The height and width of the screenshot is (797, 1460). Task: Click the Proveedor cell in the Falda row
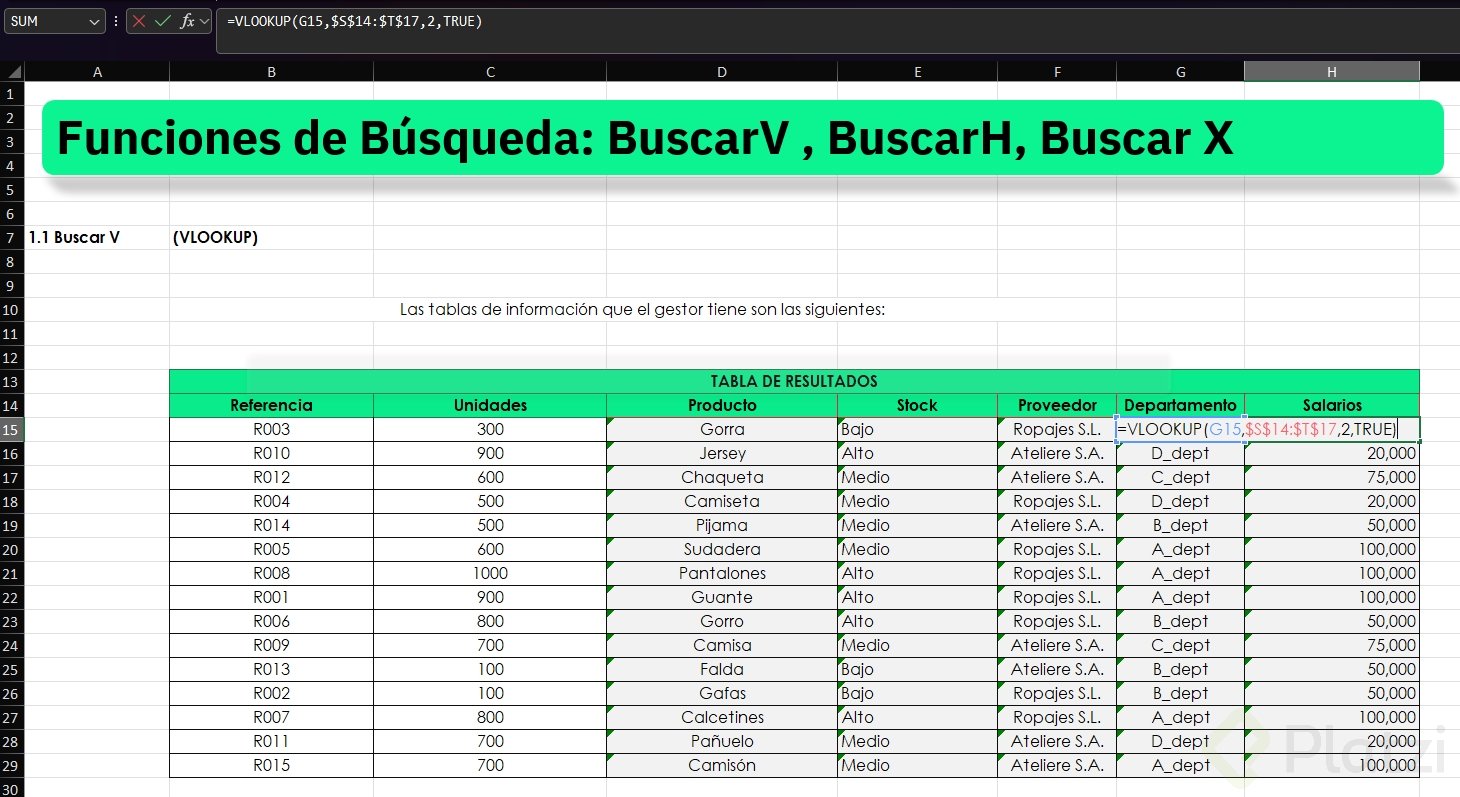1057,669
